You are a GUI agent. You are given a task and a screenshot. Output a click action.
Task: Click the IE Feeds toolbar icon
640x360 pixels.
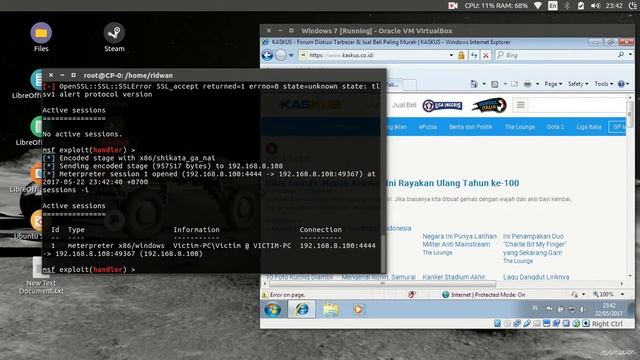495,84
